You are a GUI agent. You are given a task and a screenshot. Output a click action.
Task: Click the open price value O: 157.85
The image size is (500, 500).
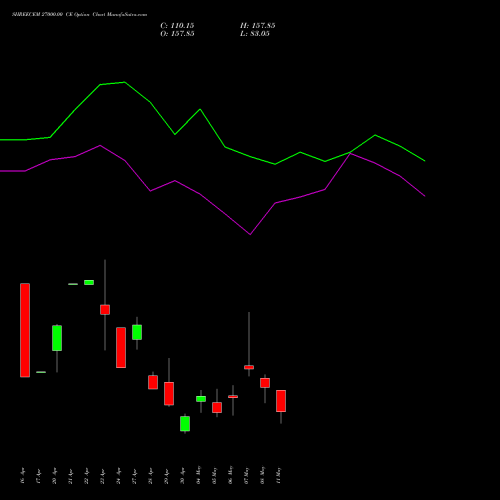(x=177, y=34)
